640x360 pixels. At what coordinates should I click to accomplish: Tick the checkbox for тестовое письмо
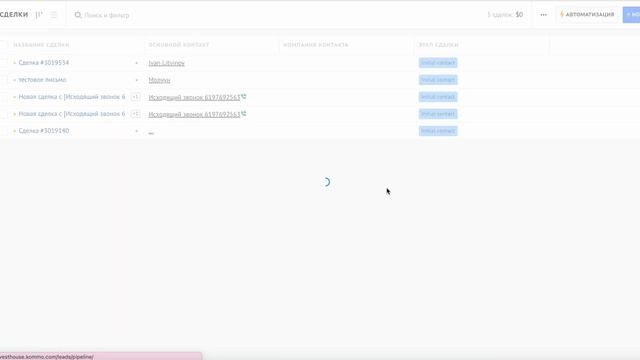[4, 80]
